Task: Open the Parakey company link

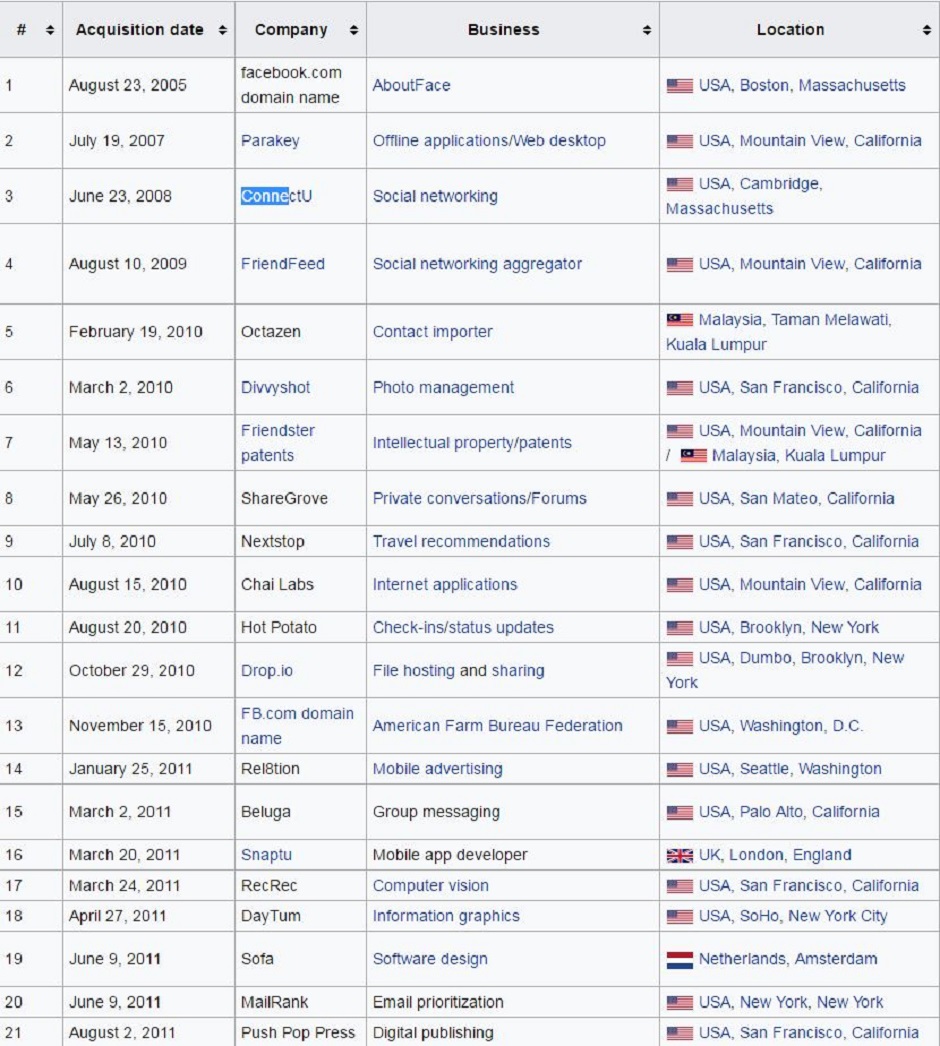Action: pos(269,141)
